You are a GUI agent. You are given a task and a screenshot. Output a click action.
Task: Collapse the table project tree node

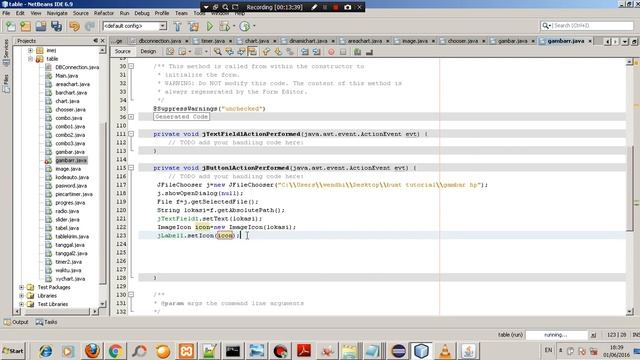31,59
